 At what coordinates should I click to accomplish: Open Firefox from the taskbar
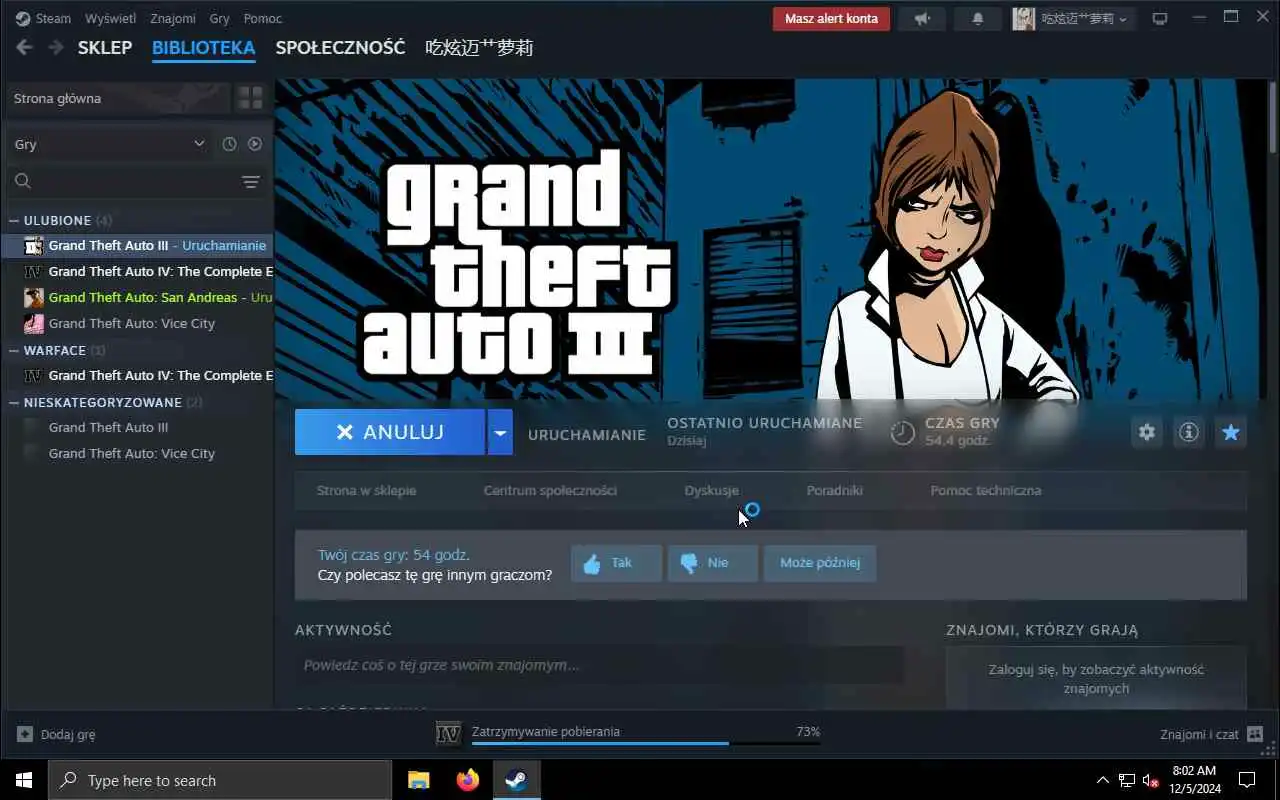coord(467,780)
